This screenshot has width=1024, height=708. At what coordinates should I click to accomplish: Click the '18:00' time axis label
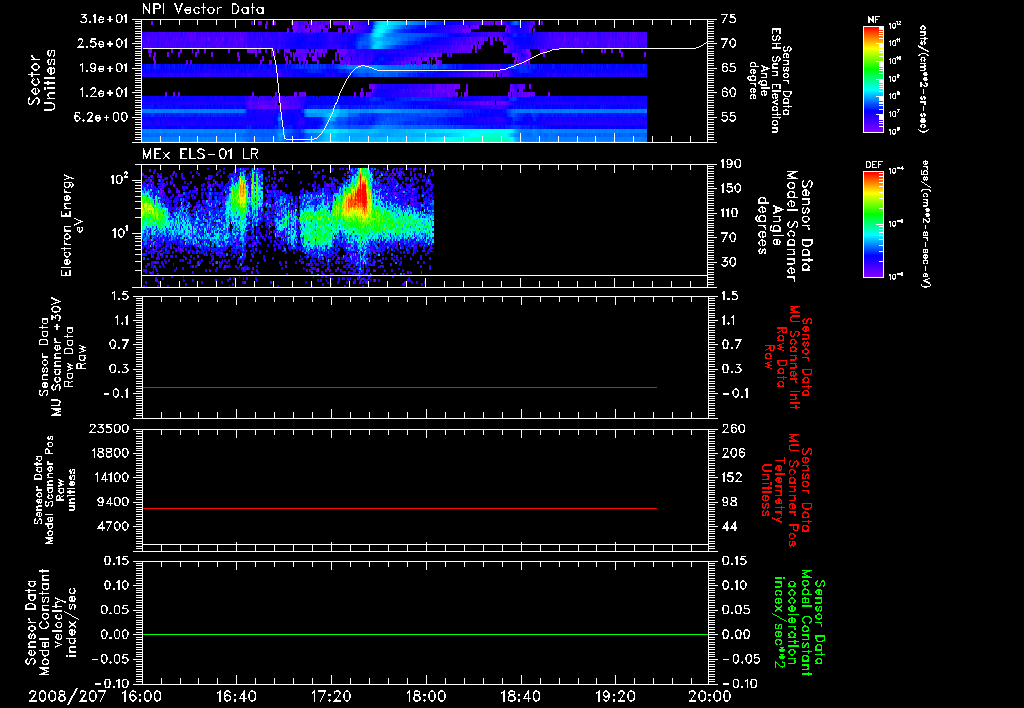(426, 696)
